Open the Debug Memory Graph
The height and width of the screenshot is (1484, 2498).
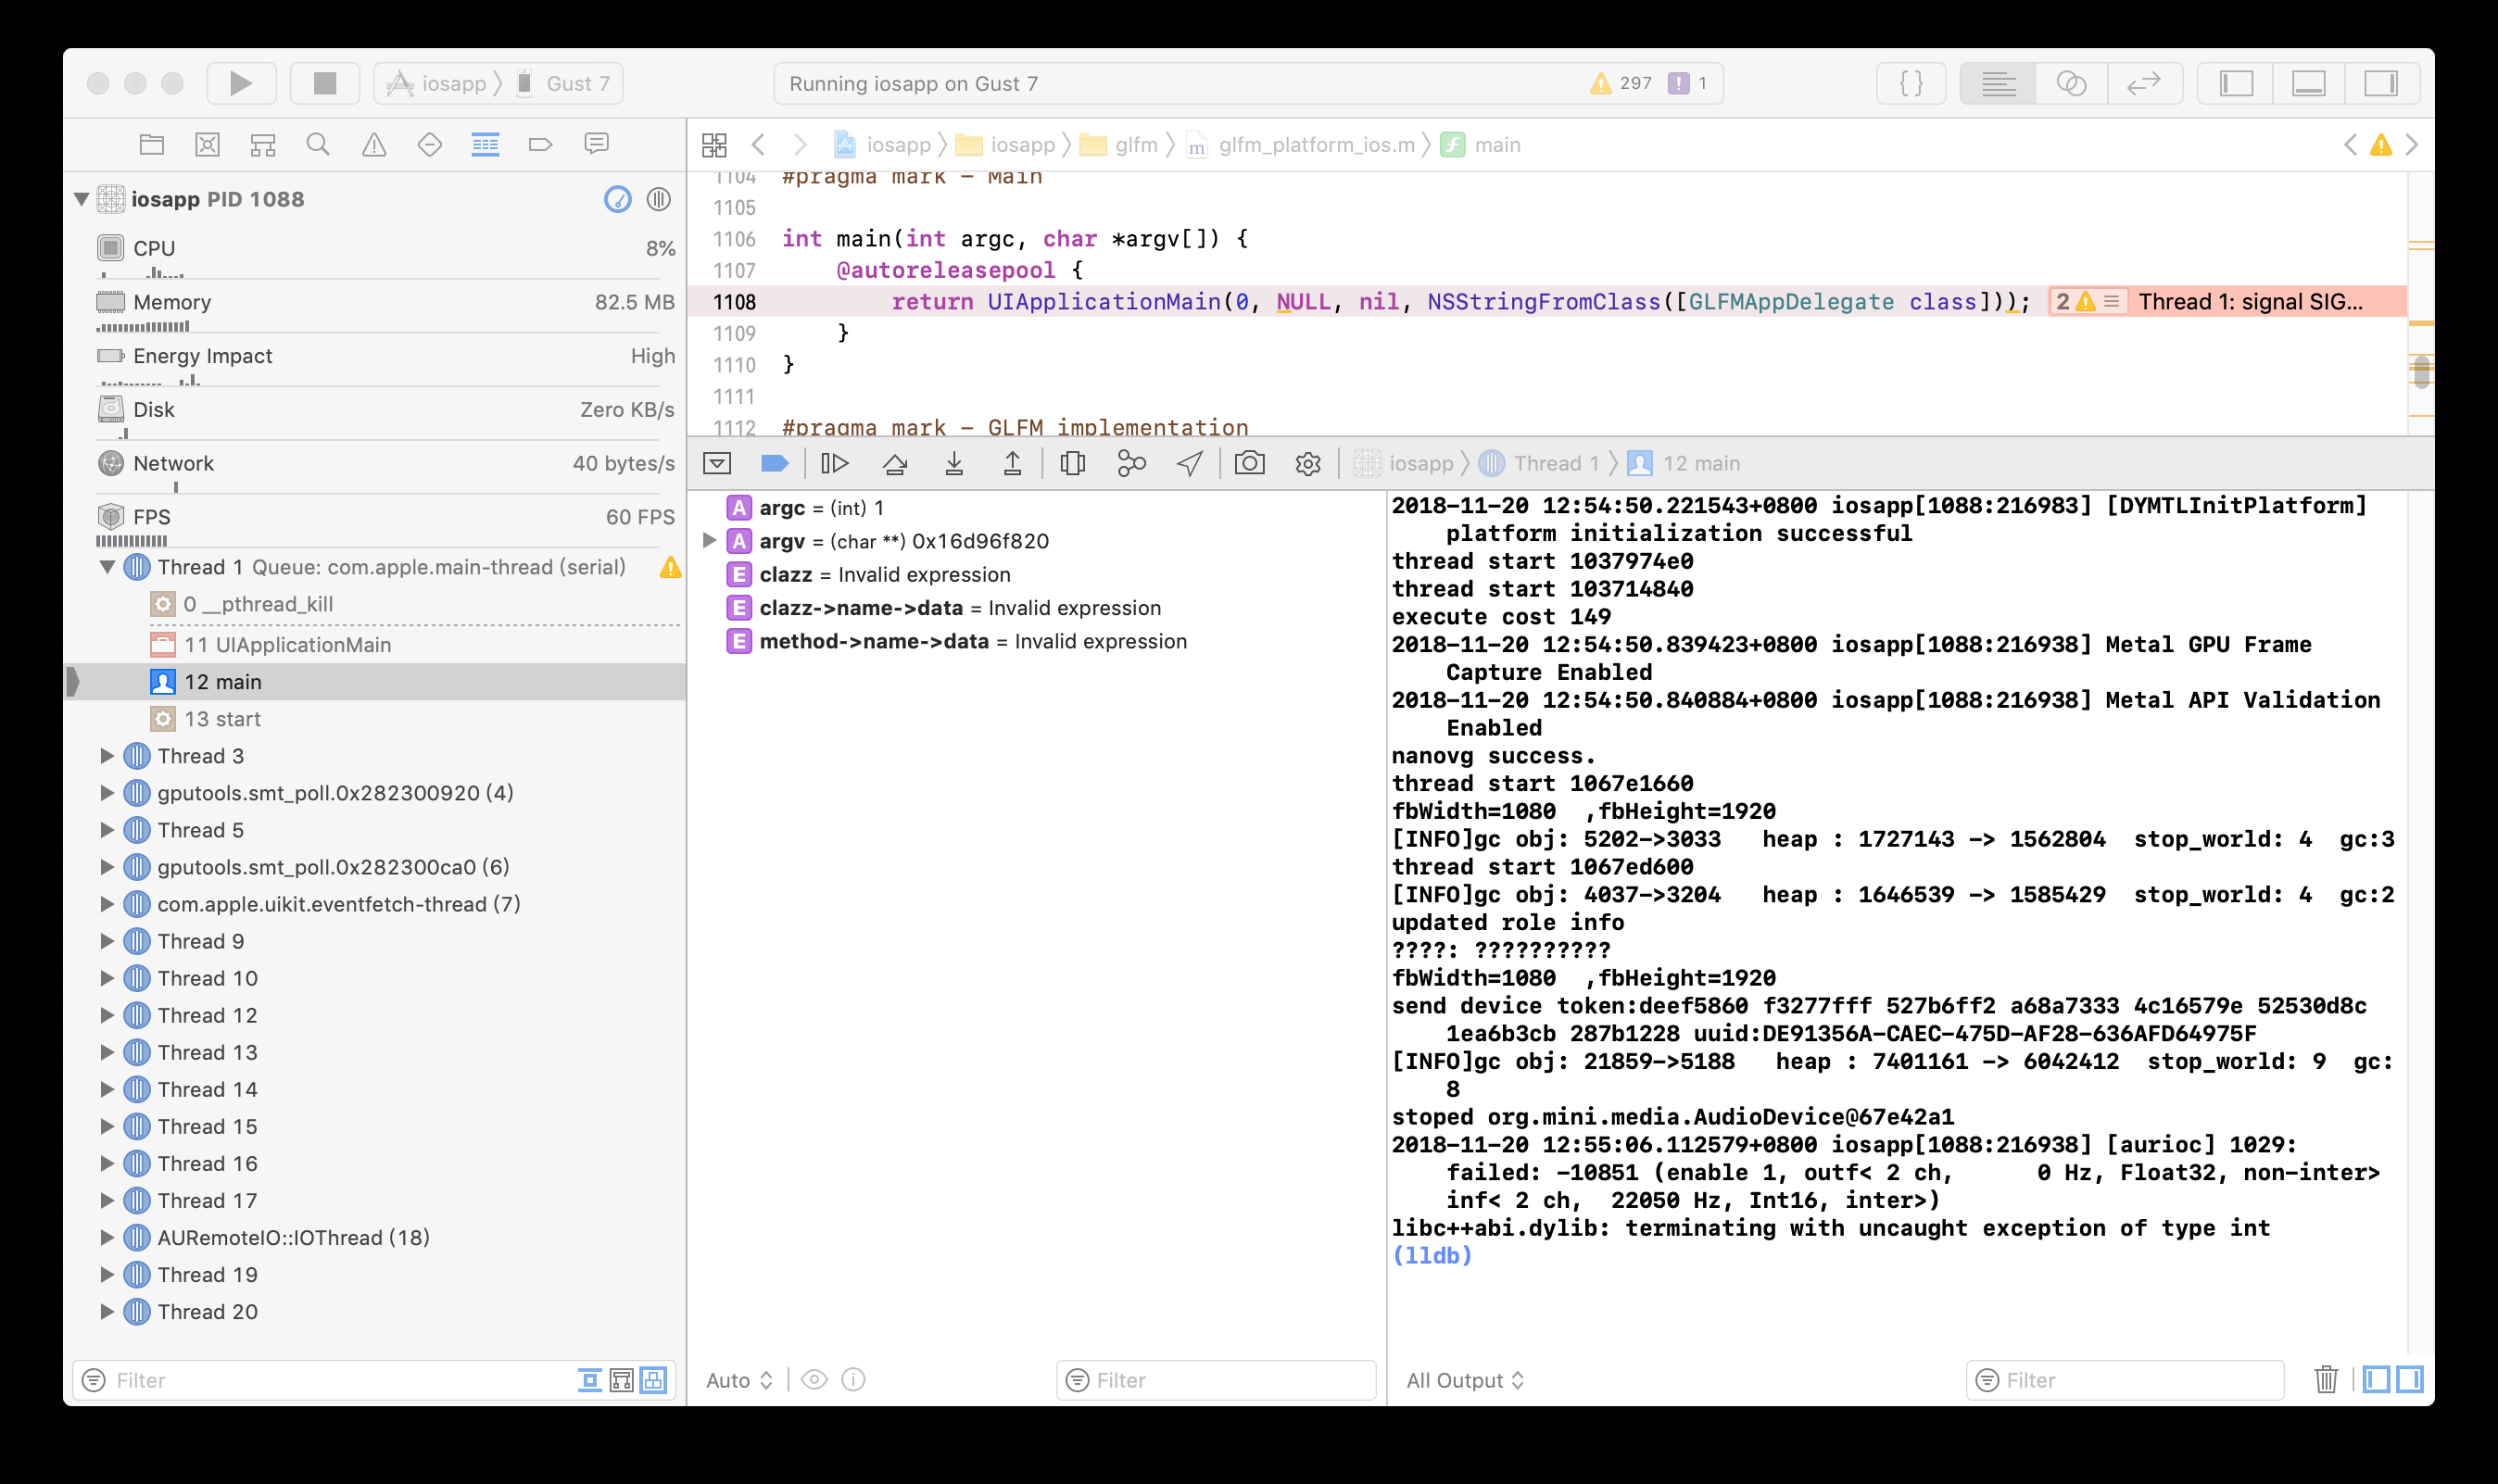1131,462
